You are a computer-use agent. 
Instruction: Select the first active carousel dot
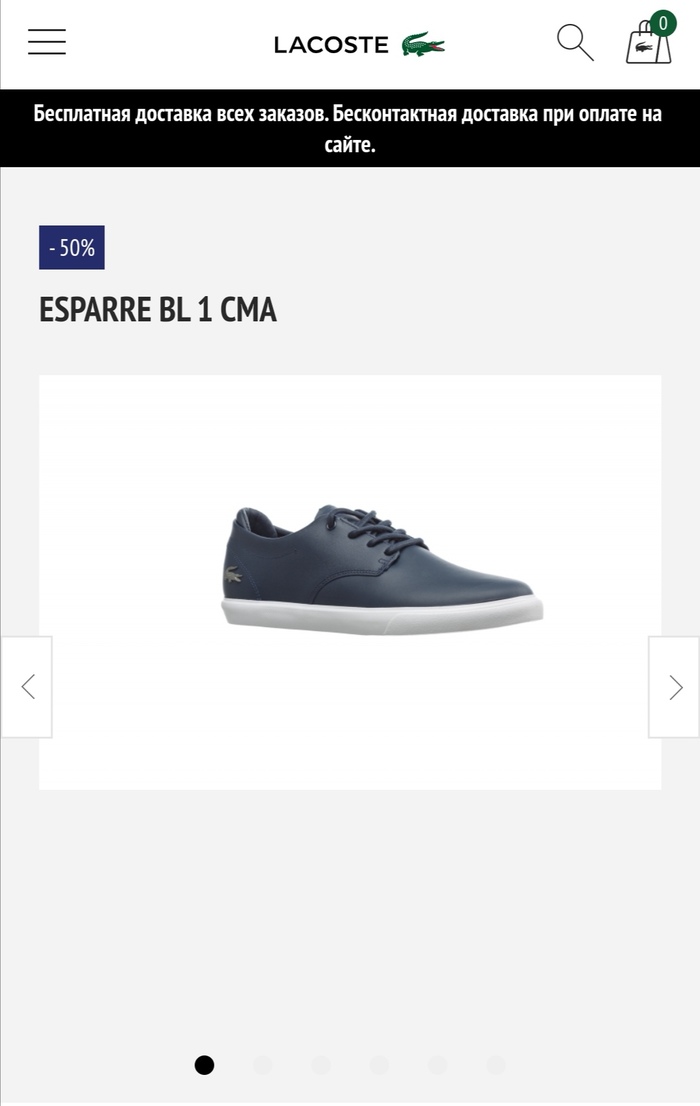pyautogui.click(x=204, y=1064)
